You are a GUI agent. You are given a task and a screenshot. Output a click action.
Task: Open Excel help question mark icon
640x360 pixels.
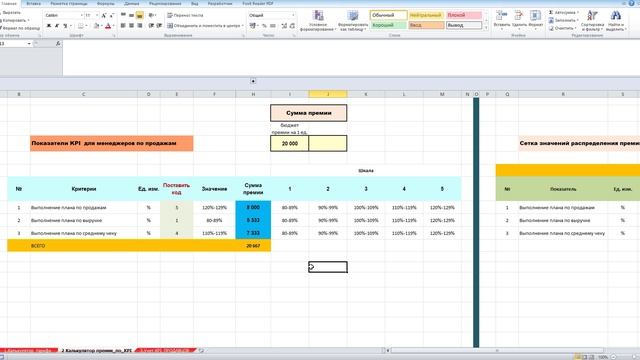pos(631,3)
